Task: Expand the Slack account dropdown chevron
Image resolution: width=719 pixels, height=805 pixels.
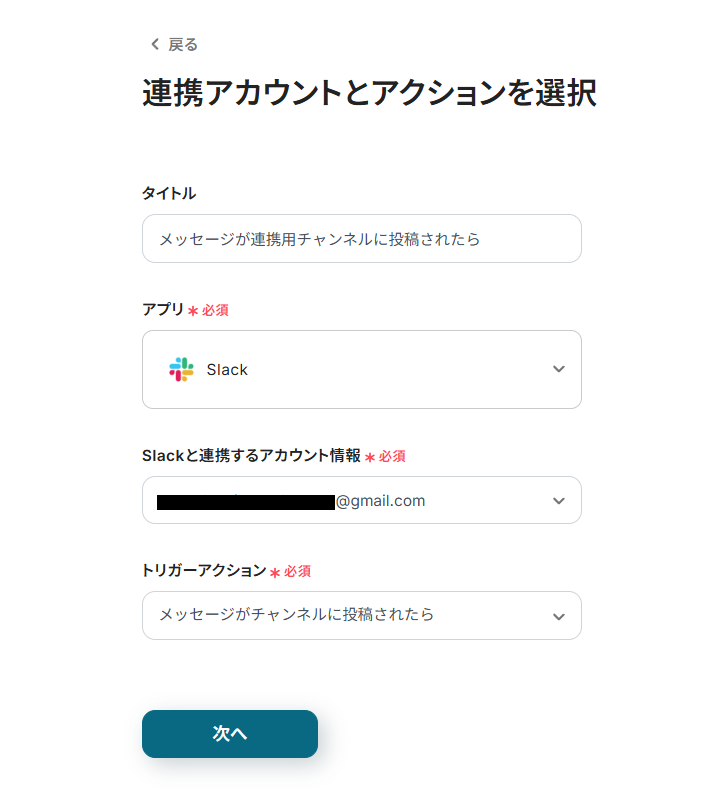Action: pos(558,500)
